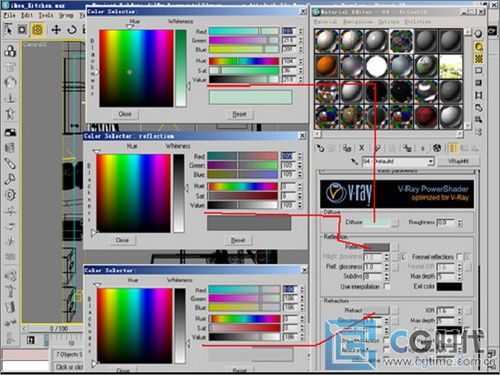The image size is (500, 375).
Task: Click the map button beside the Diffuse swatch
Action: pos(395,223)
